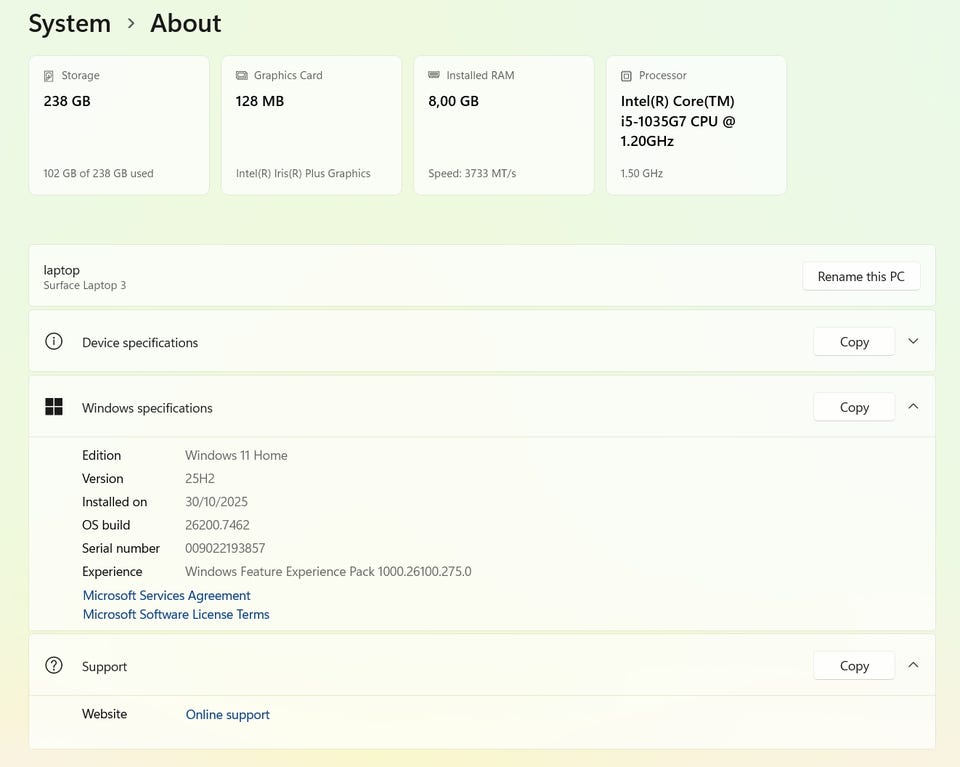Click the Device specifications info icon

[x=54, y=342]
